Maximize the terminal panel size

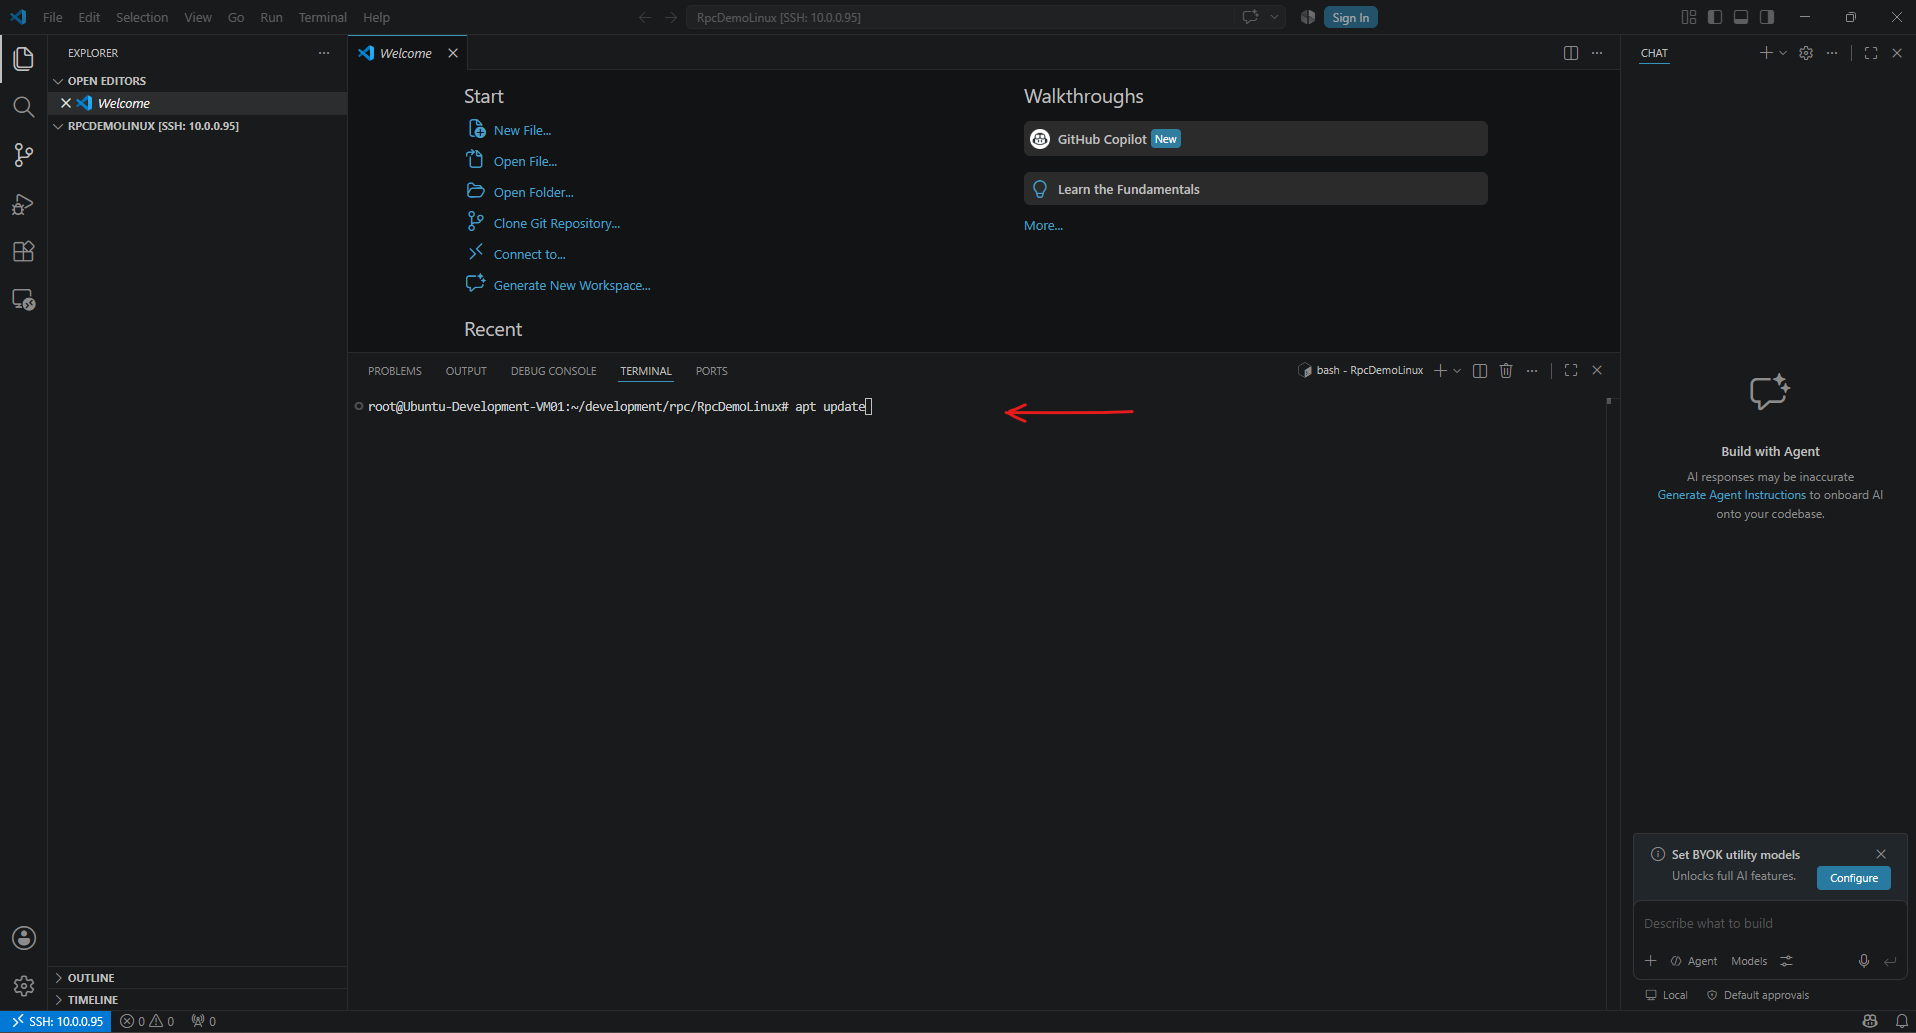[1571, 370]
